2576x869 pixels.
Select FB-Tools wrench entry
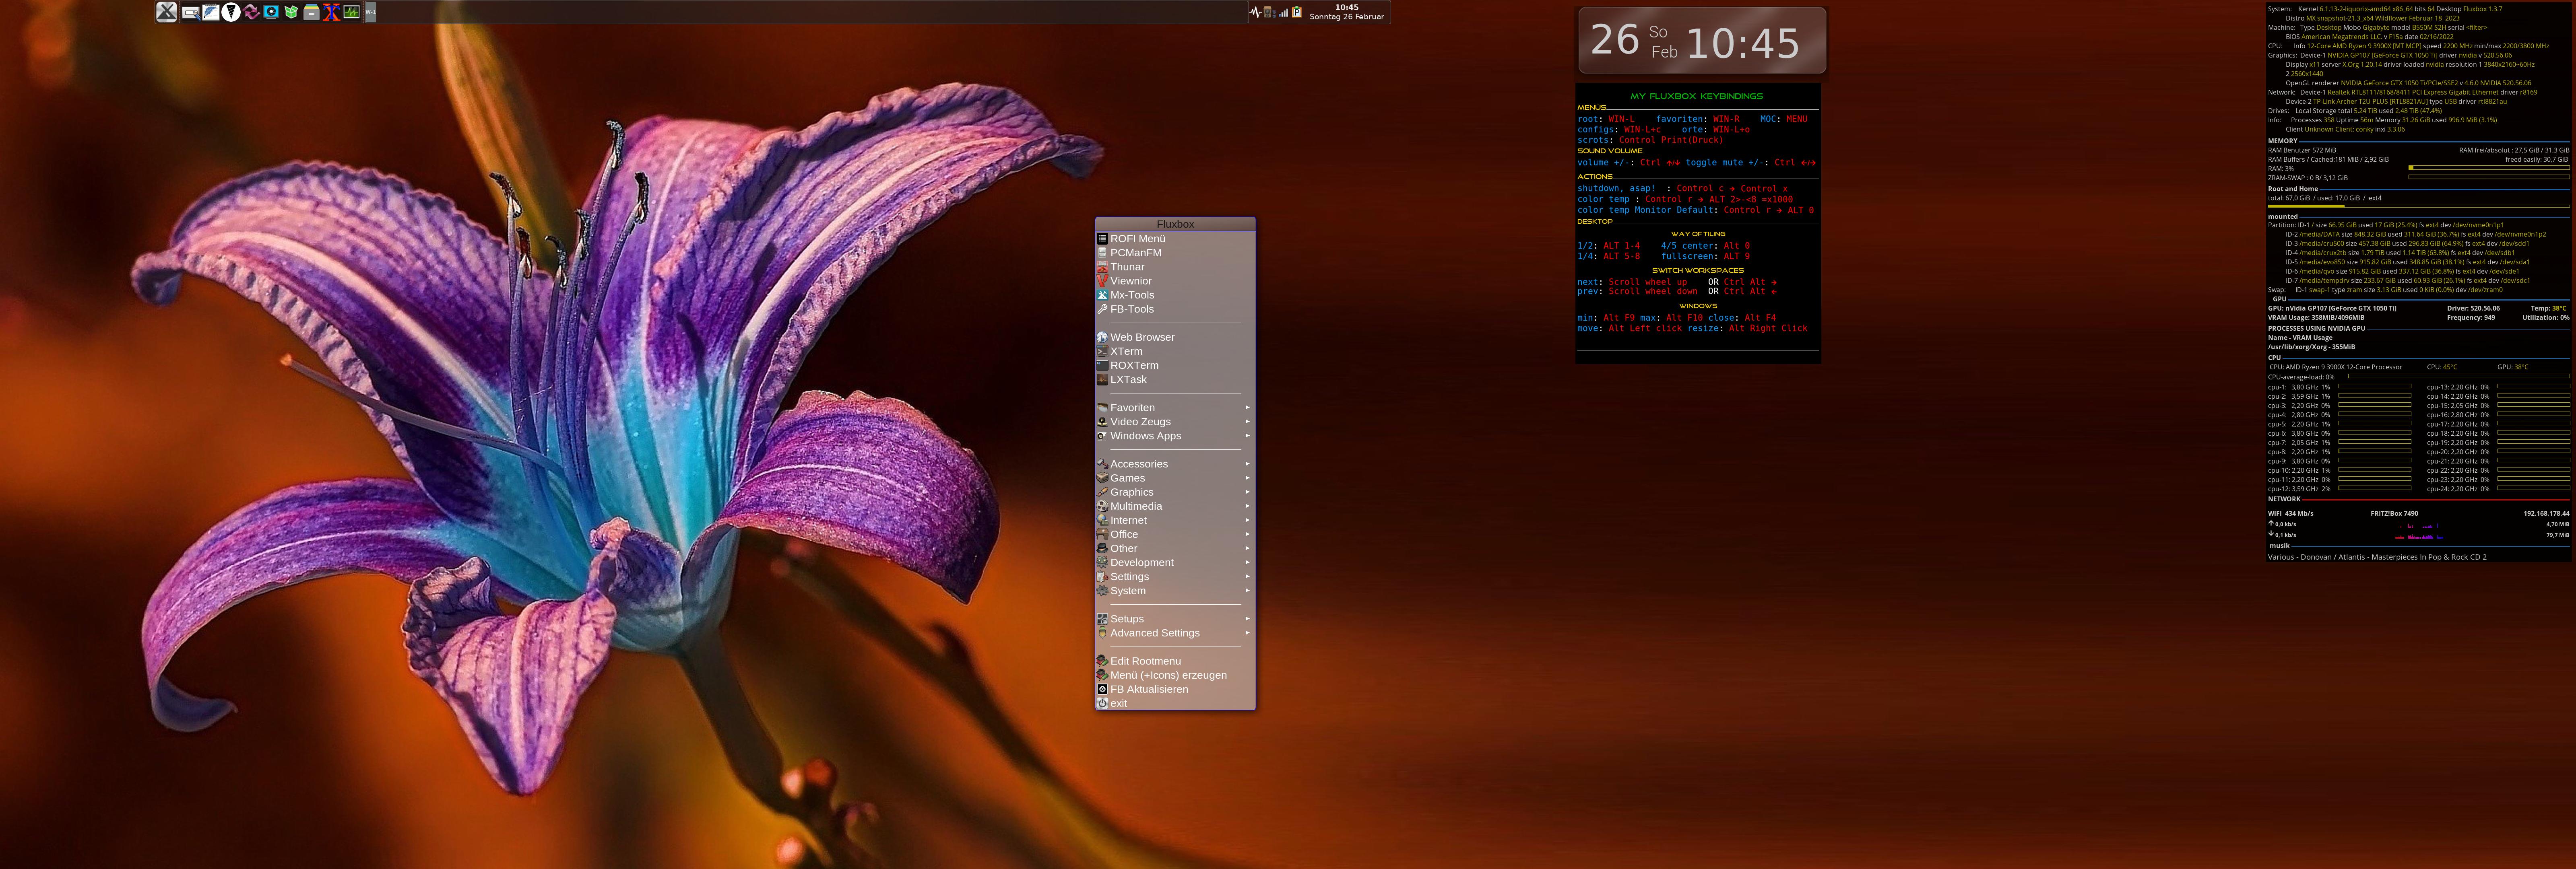(x=1175, y=309)
